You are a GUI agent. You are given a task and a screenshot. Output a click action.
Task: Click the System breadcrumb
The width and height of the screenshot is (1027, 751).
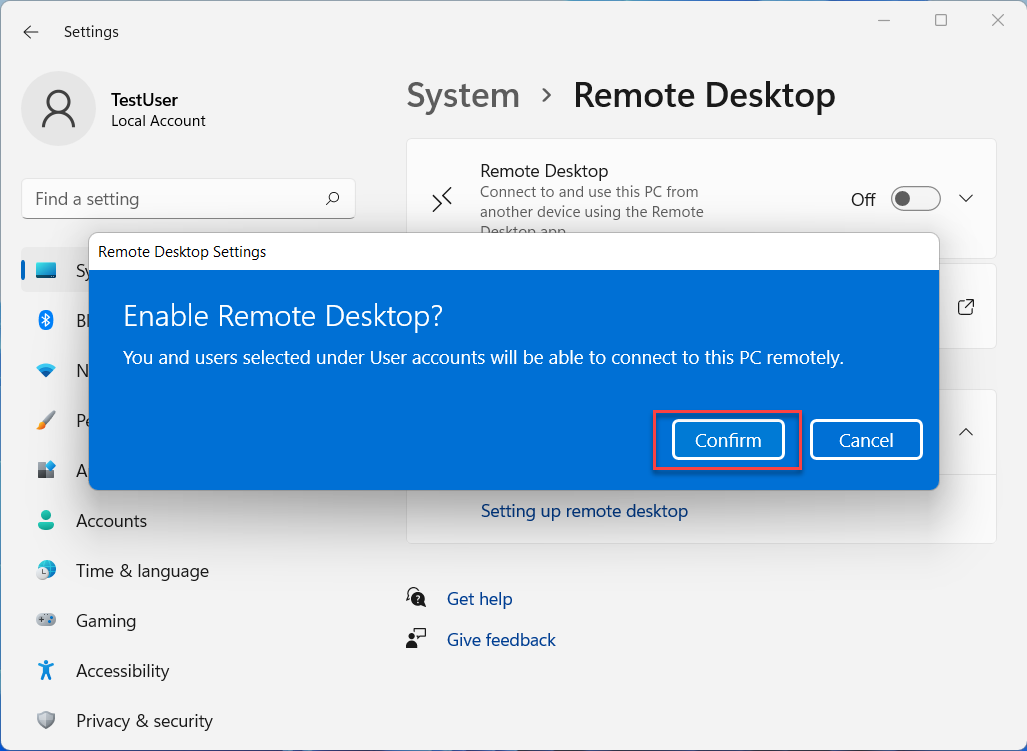coord(463,96)
